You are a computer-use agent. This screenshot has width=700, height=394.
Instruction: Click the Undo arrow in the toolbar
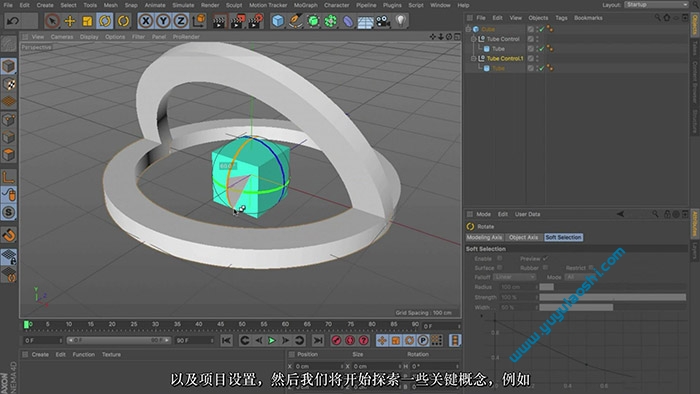pos(13,21)
